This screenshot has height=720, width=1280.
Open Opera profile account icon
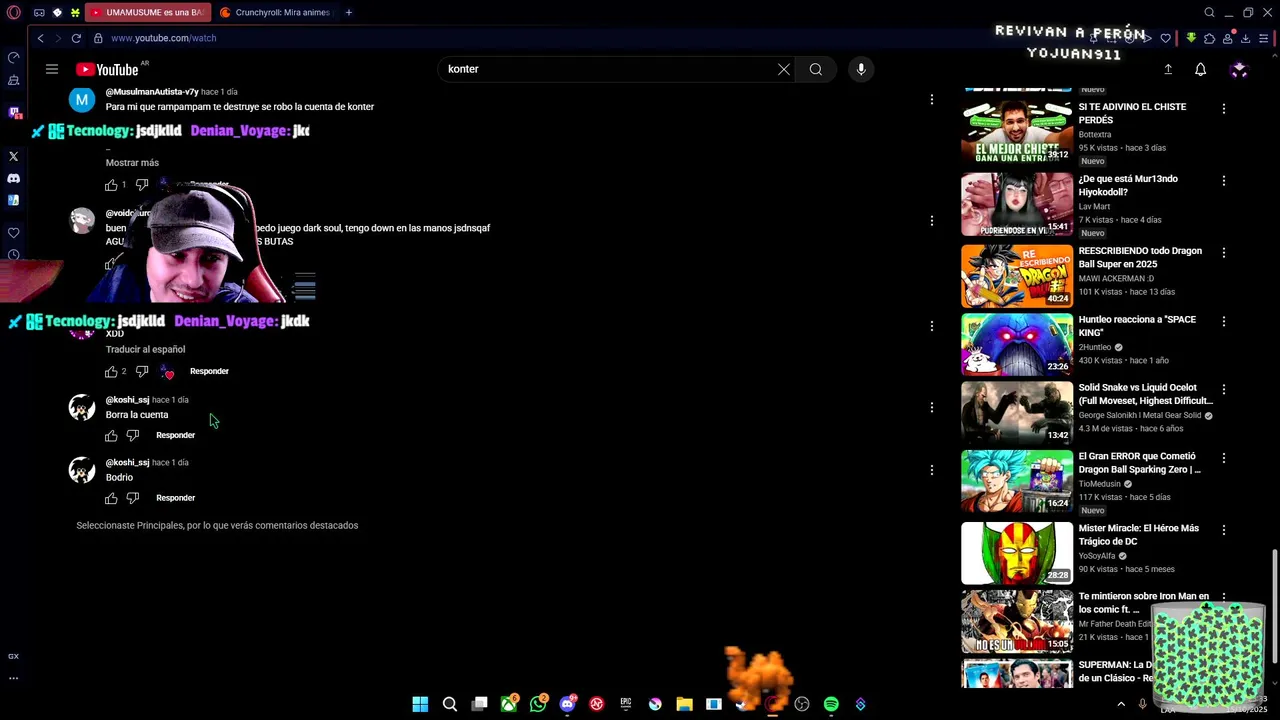pos(1228,38)
